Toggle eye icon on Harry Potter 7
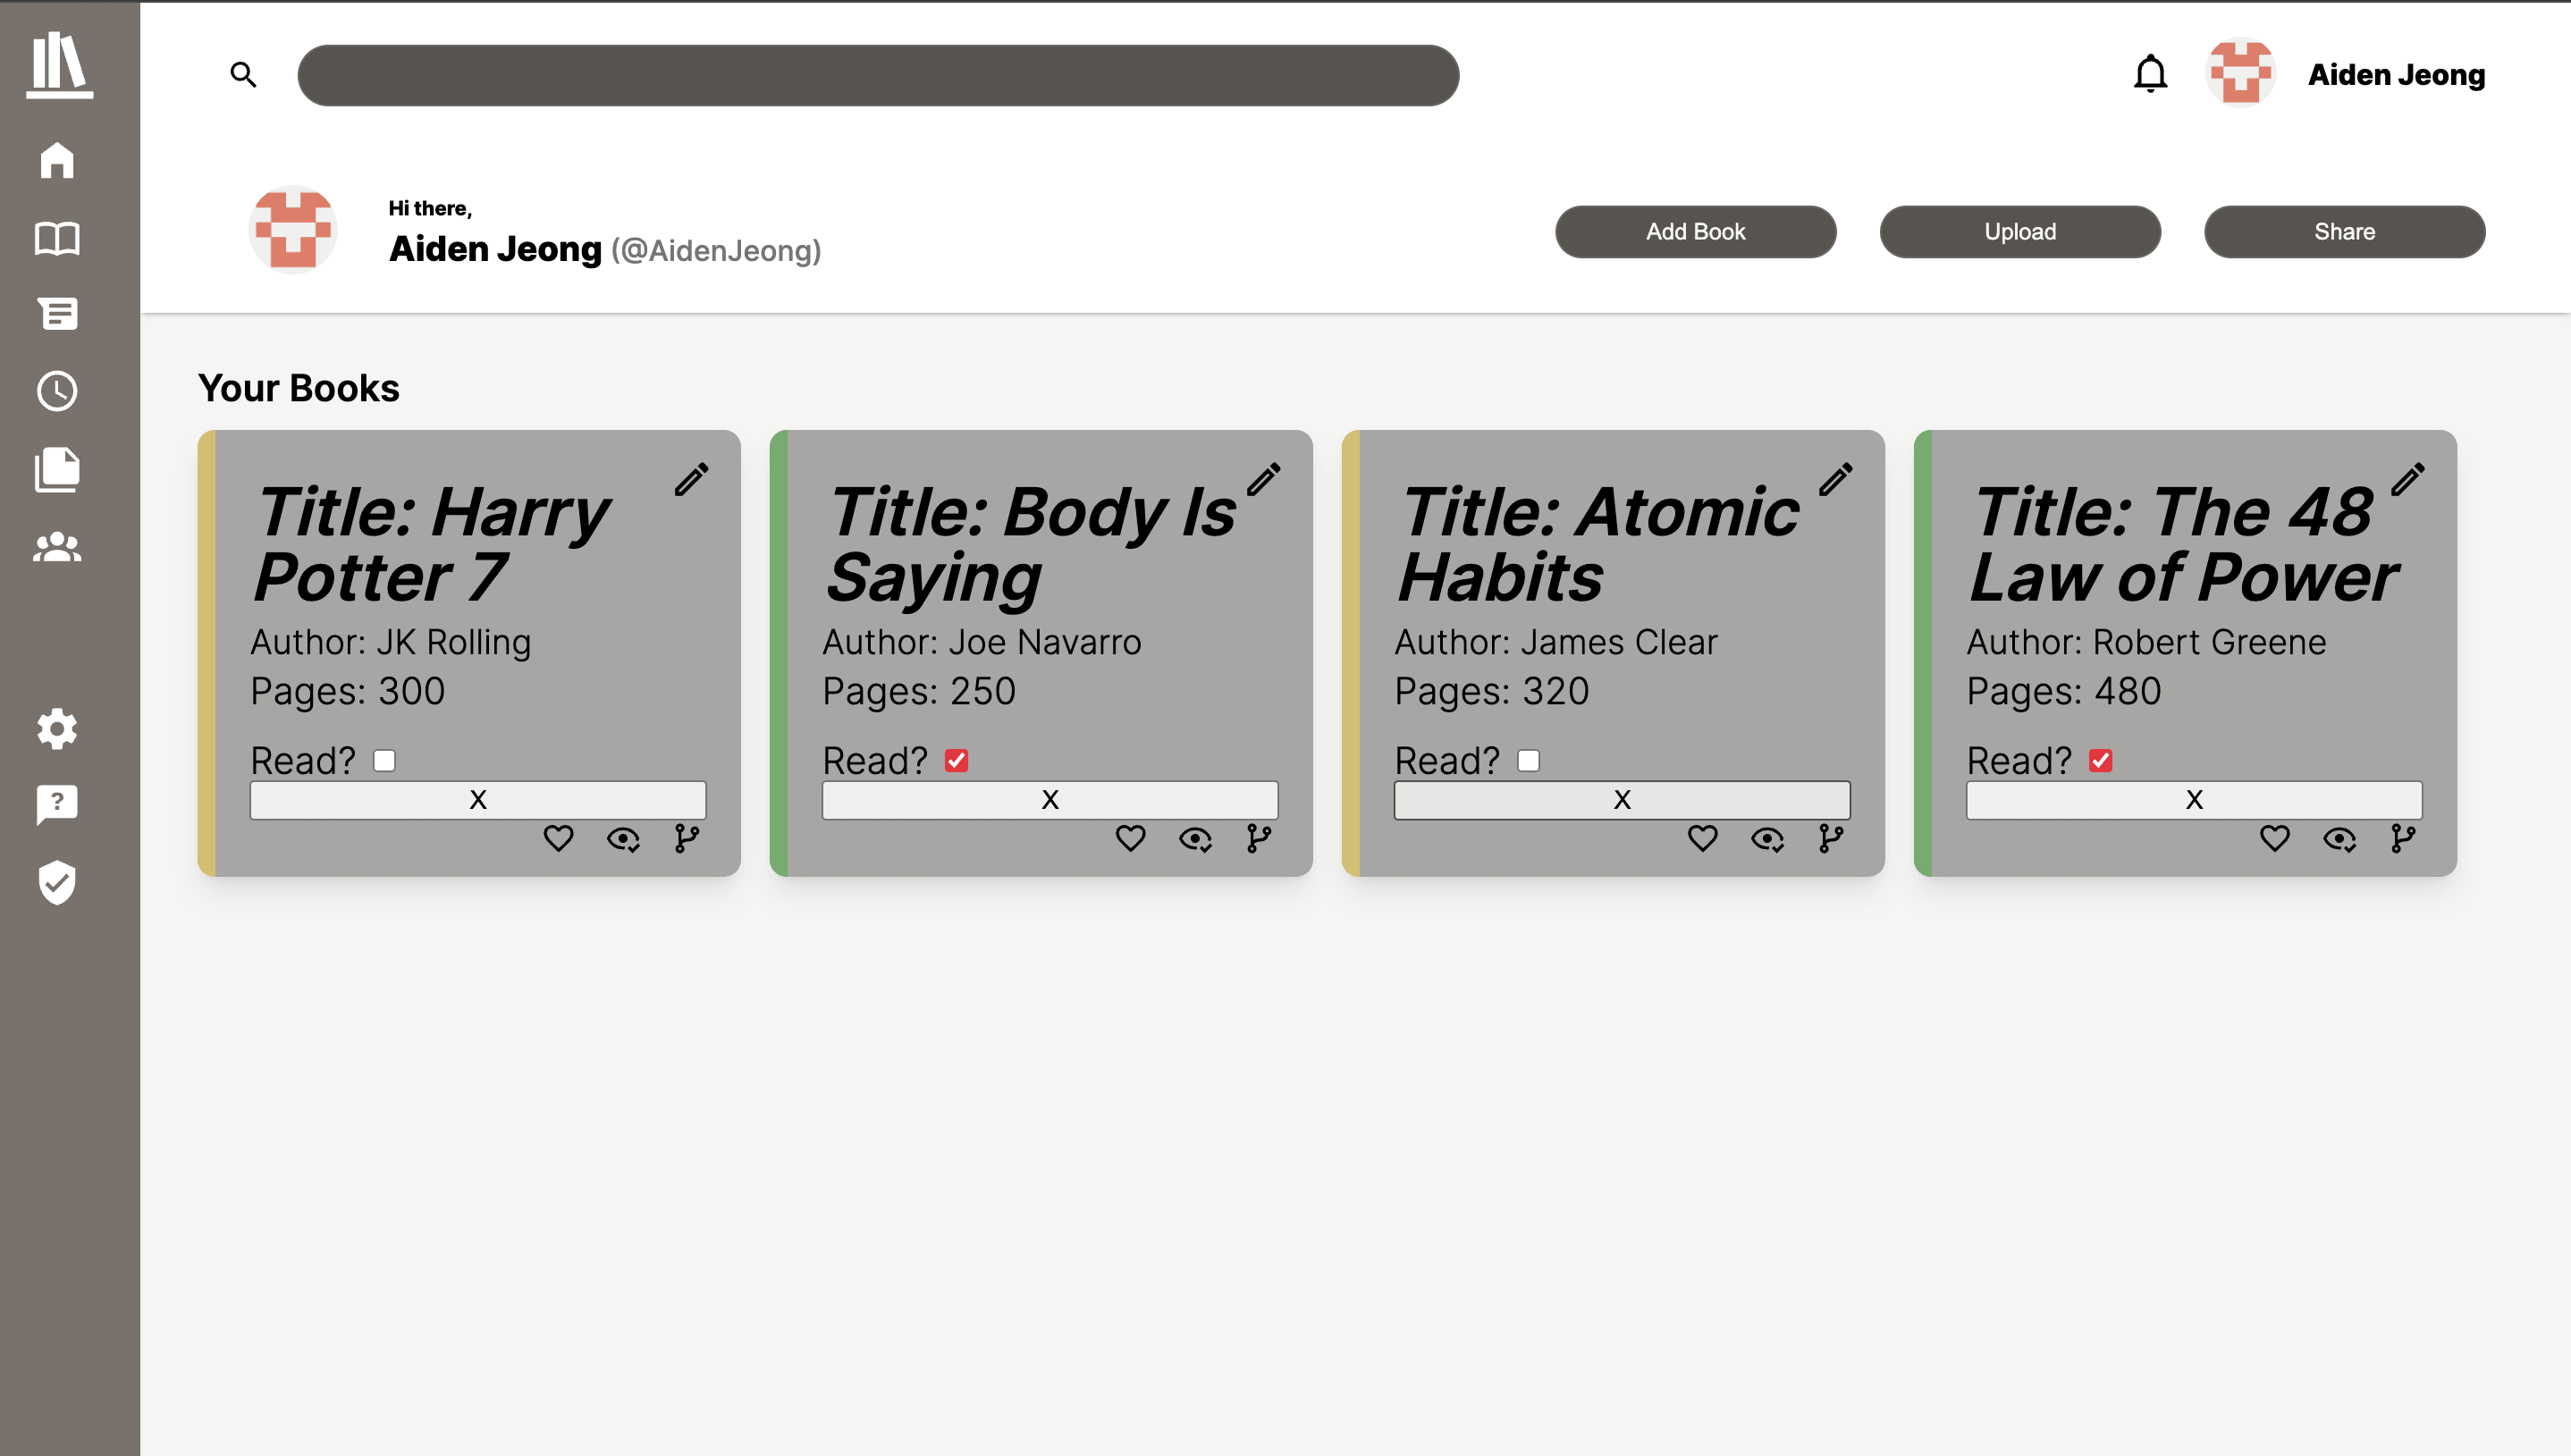Screen dimensions: 2571x1456 point(623,839)
